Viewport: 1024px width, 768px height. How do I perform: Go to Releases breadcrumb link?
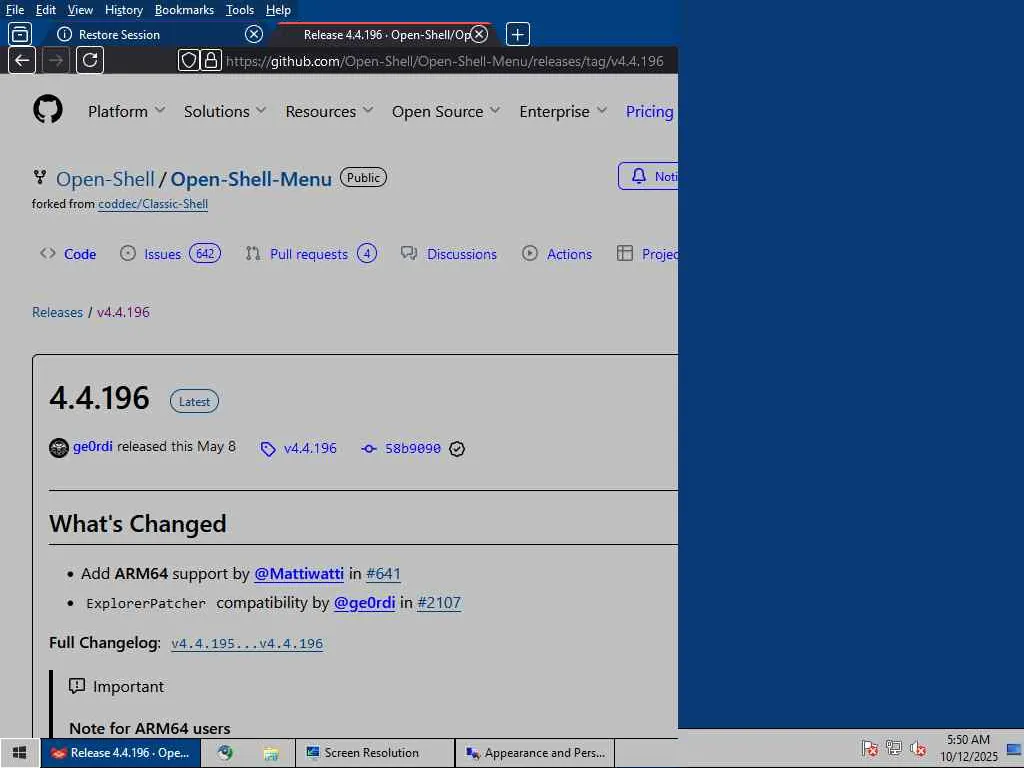[x=57, y=312]
